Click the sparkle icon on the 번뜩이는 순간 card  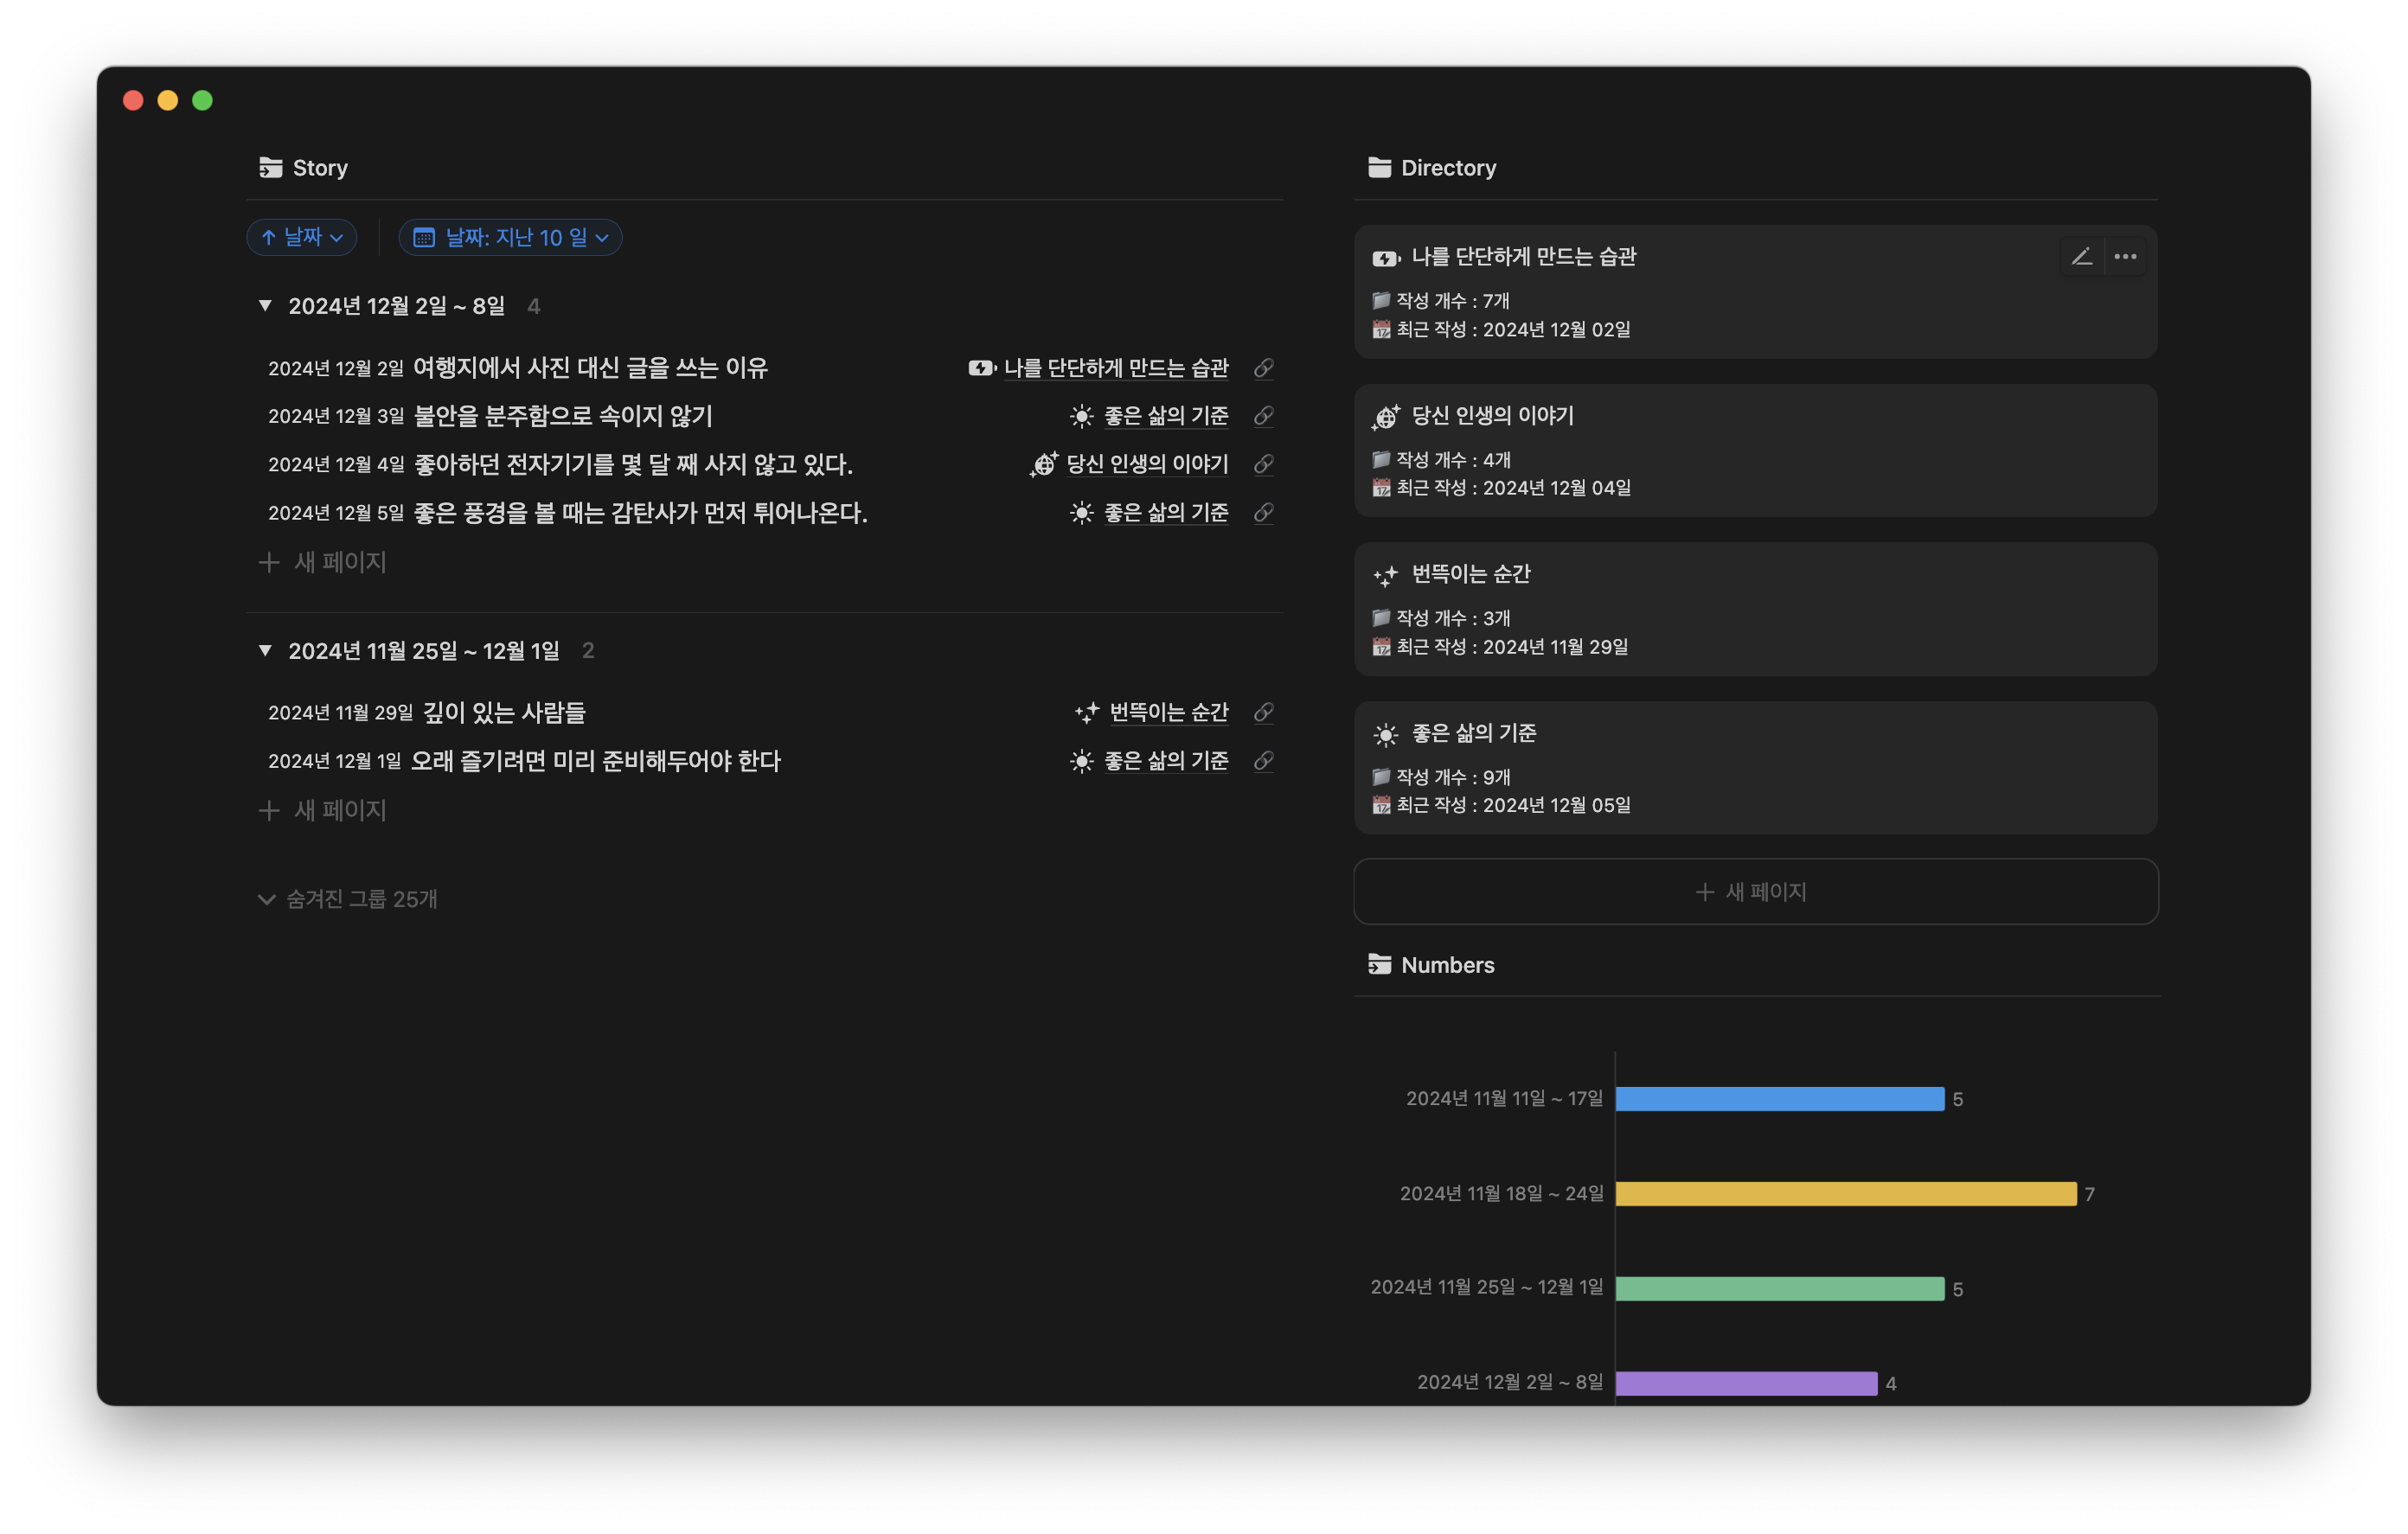1385,575
